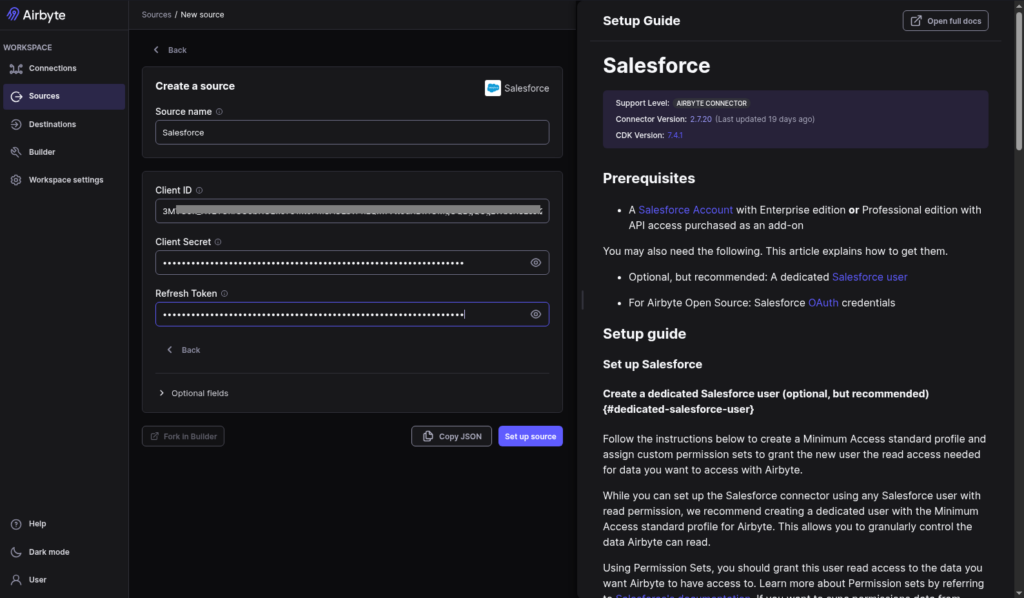Click the Copy JSON button
1024x598 pixels.
pyautogui.click(x=451, y=436)
